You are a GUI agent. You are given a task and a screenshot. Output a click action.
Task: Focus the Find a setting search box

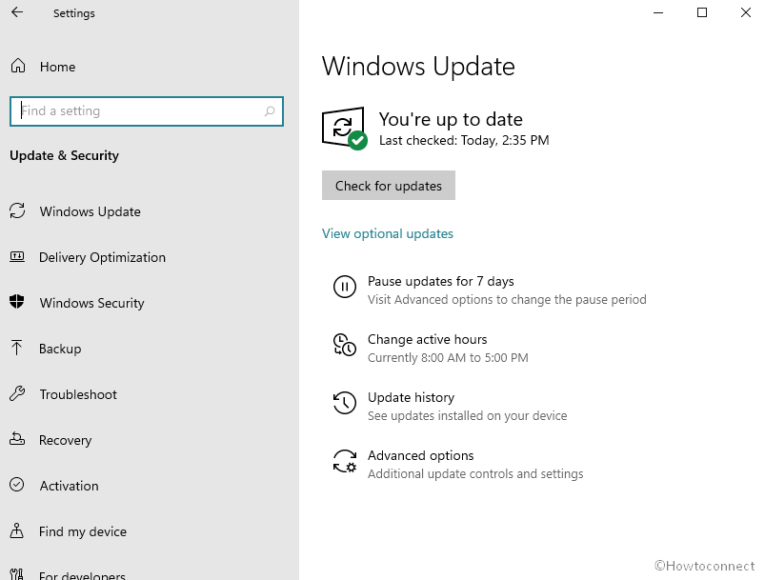pos(146,111)
